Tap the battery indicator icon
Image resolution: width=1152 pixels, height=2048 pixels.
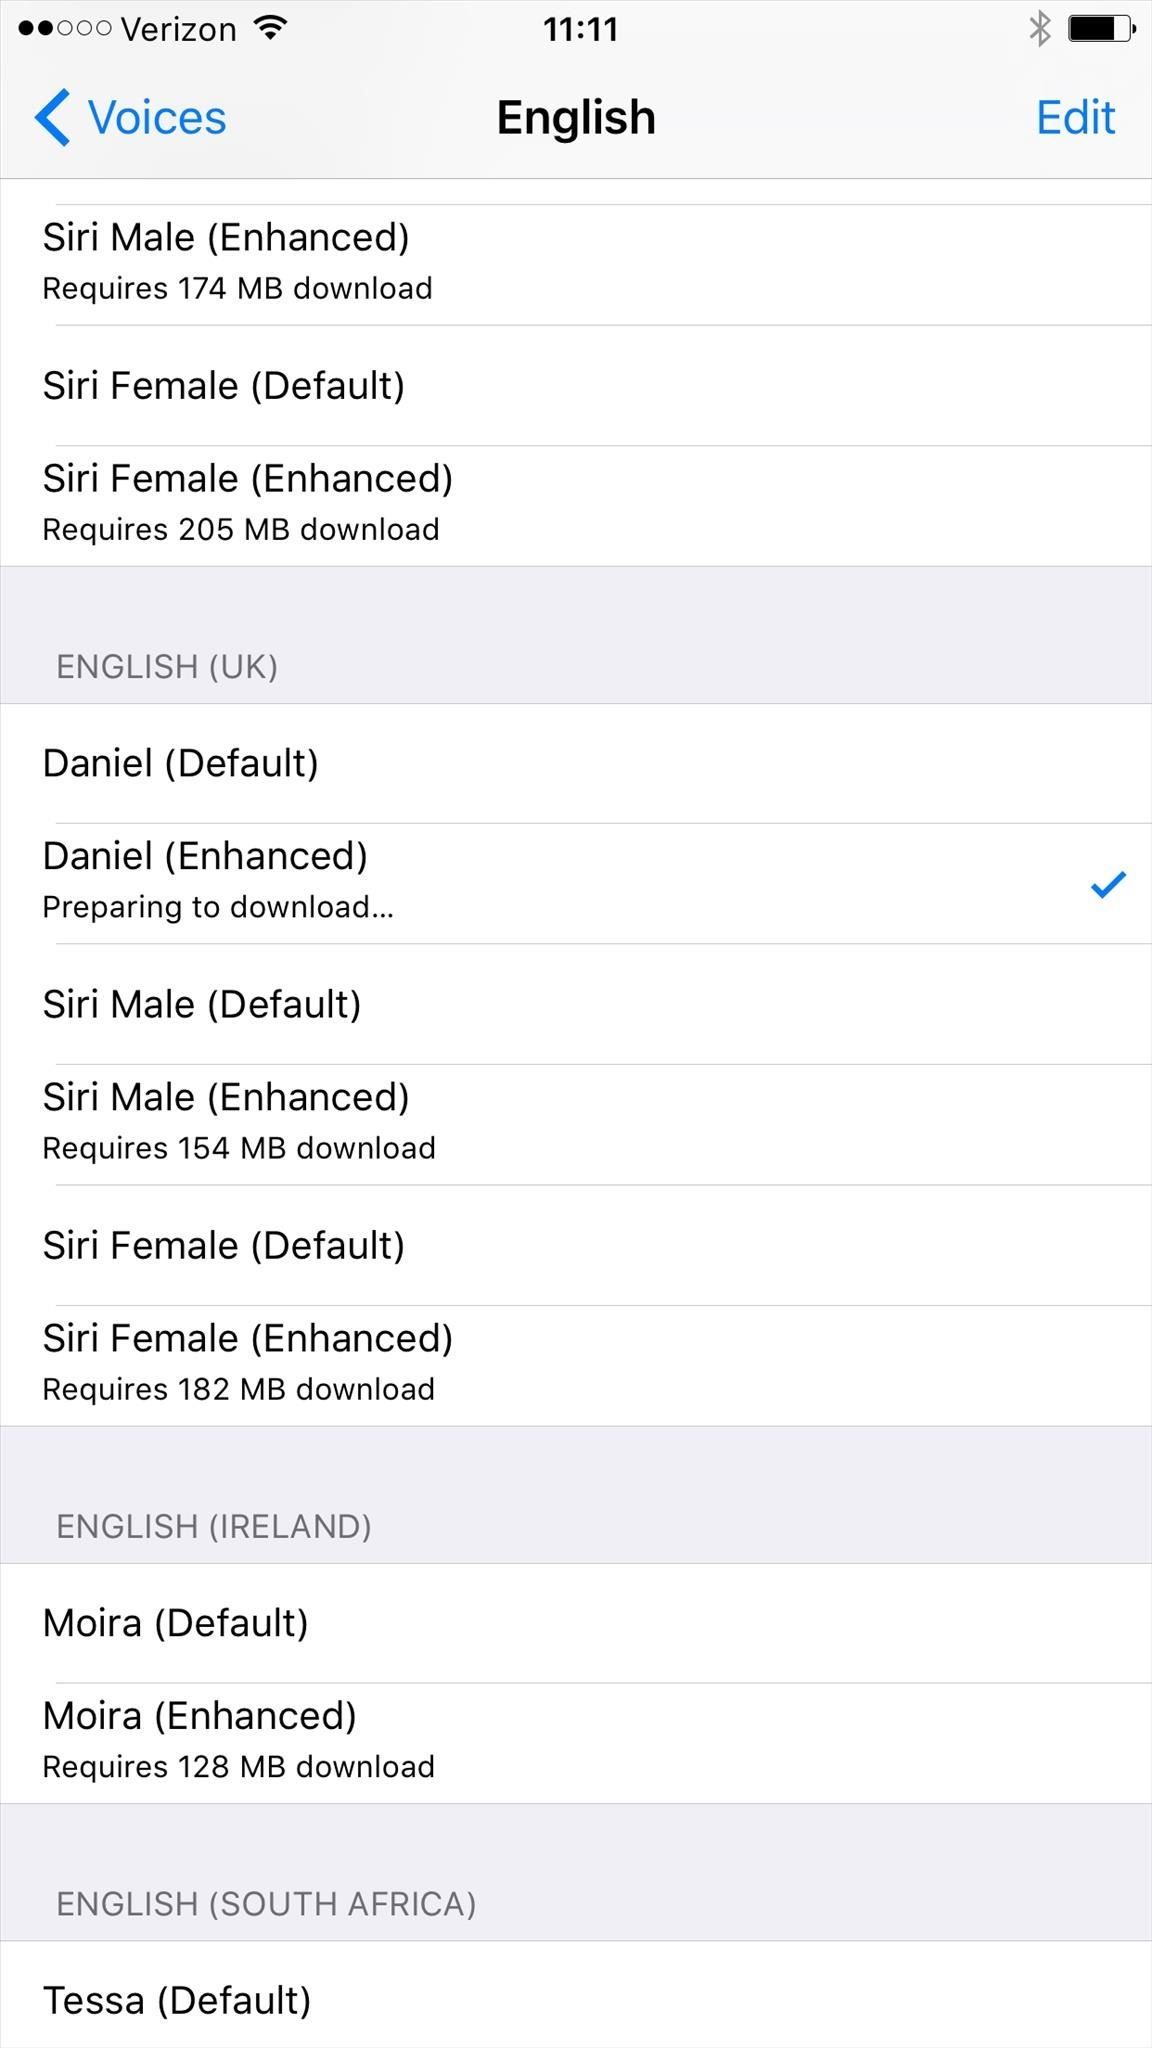coord(1101,28)
